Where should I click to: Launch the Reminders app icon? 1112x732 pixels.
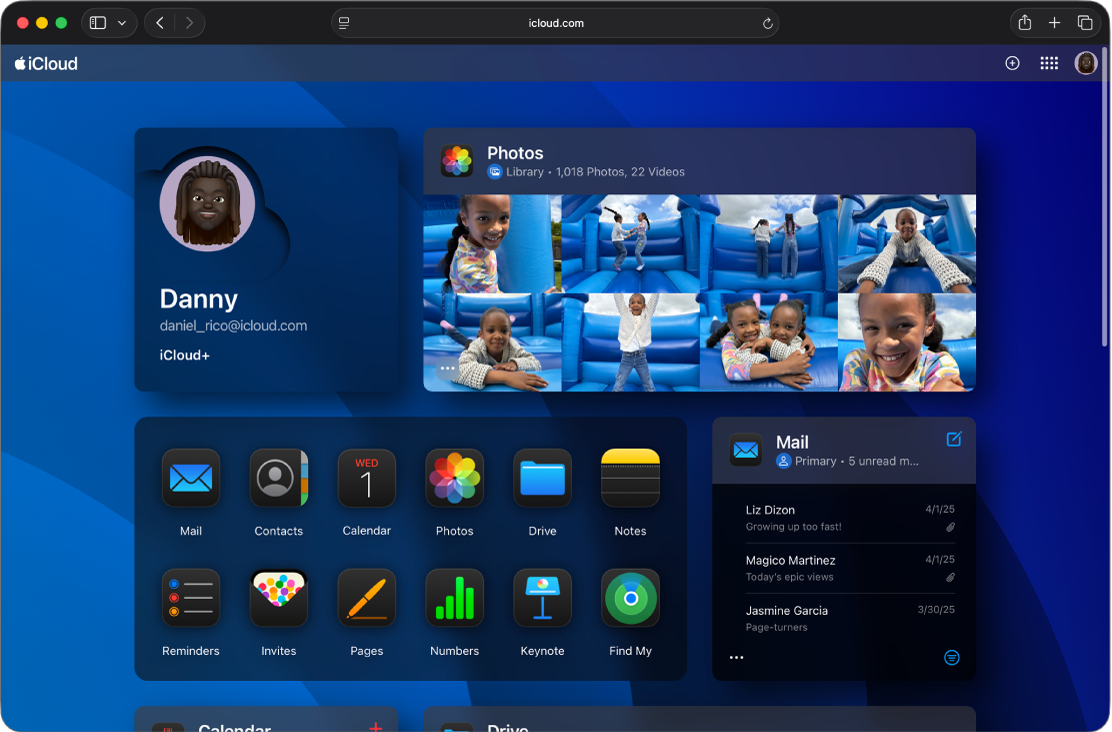191,598
